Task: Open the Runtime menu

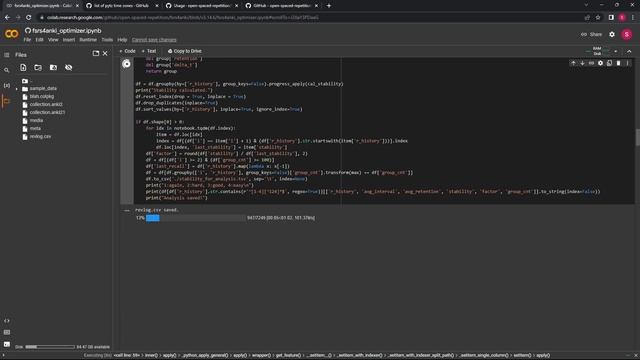Action: 88,40
